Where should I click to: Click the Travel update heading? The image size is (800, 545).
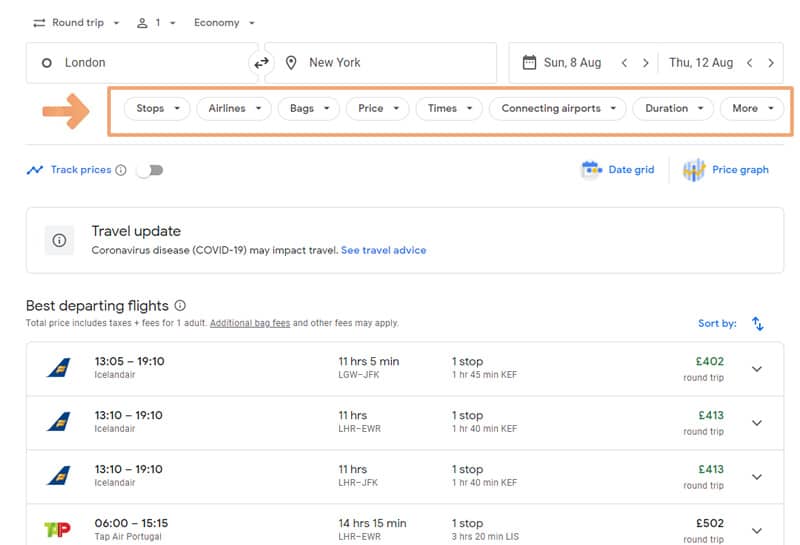136,231
